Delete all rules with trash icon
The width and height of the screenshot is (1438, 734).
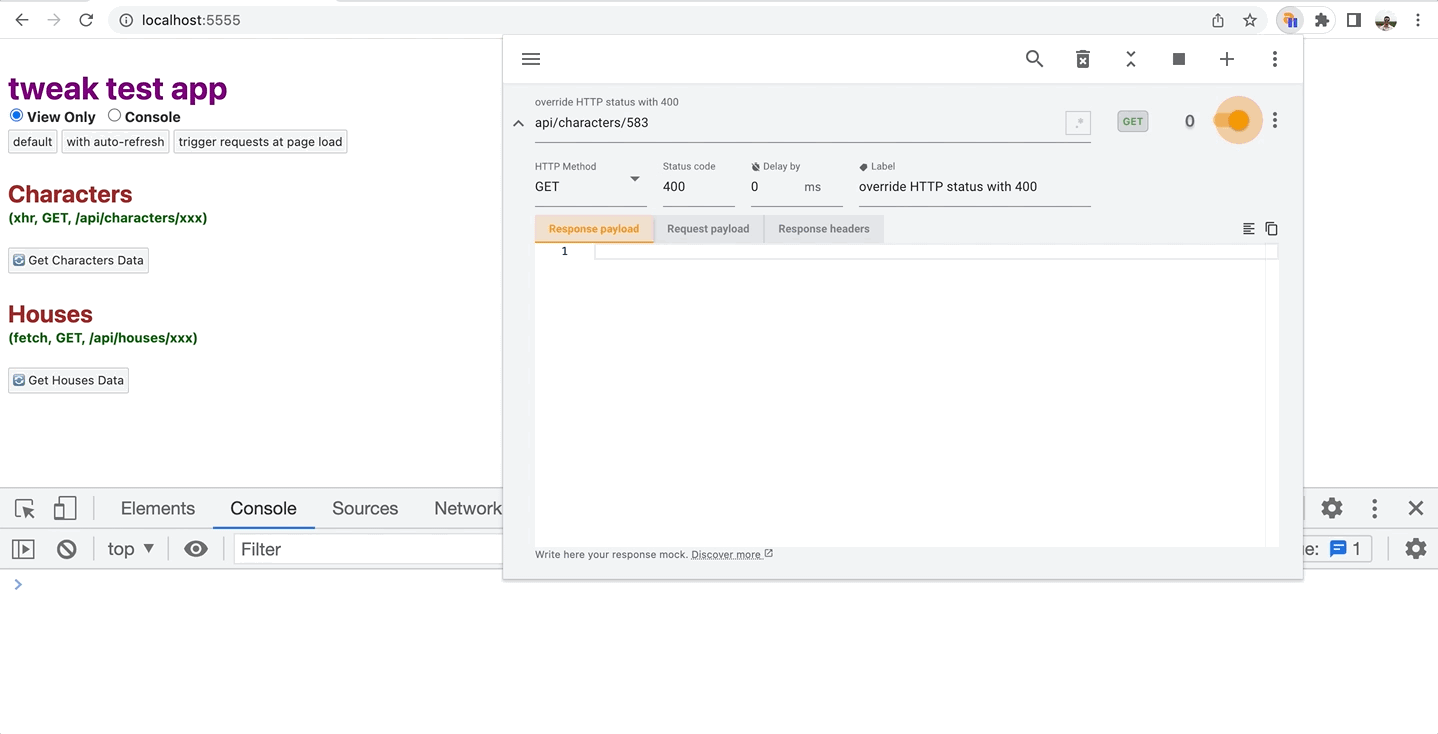(1082, 59)
